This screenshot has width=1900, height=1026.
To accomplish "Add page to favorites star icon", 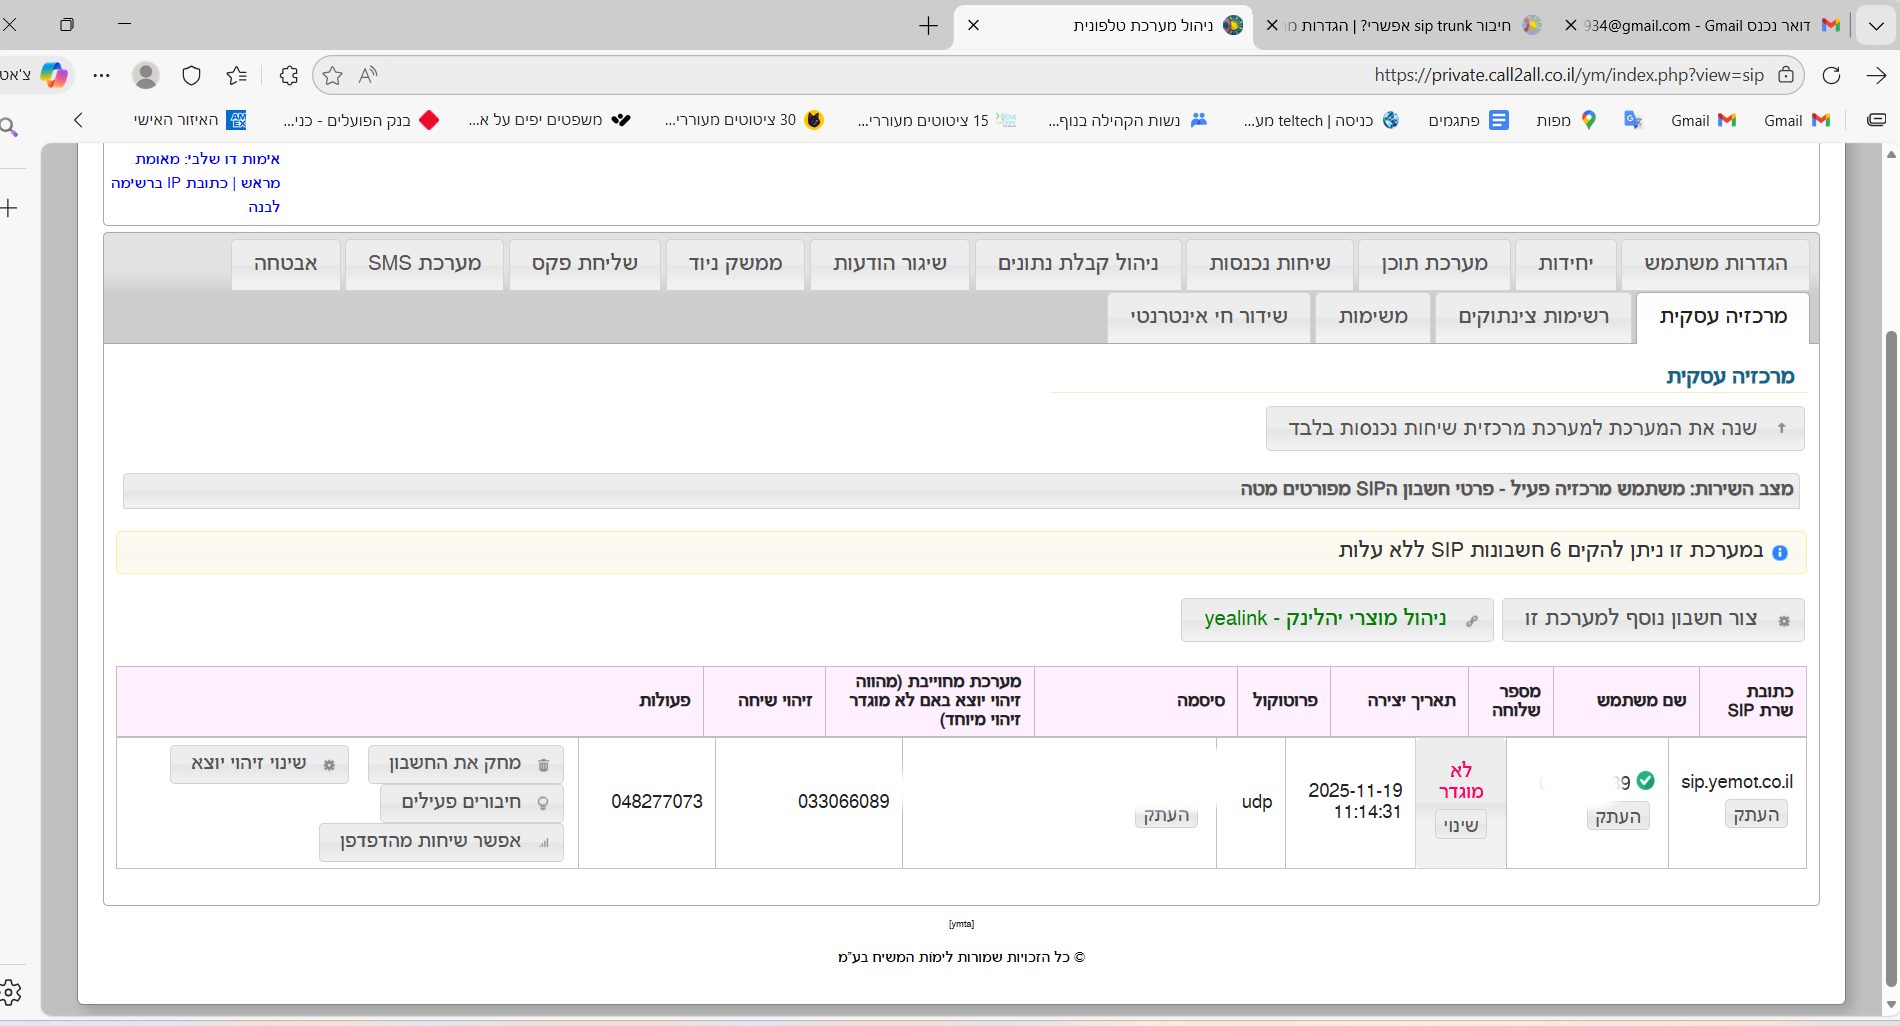I will point(333,75).
